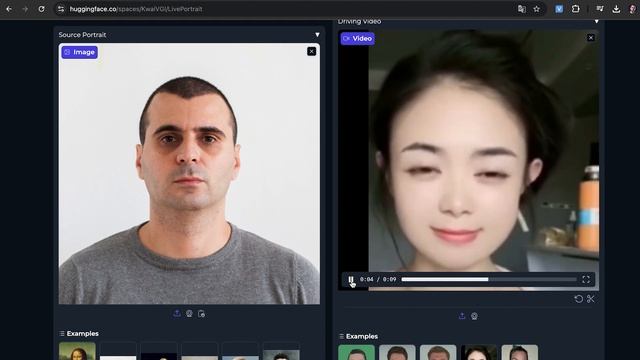Upload a driving video file
The width and height of the screenshot is (640, 360).
click(462, 316)
